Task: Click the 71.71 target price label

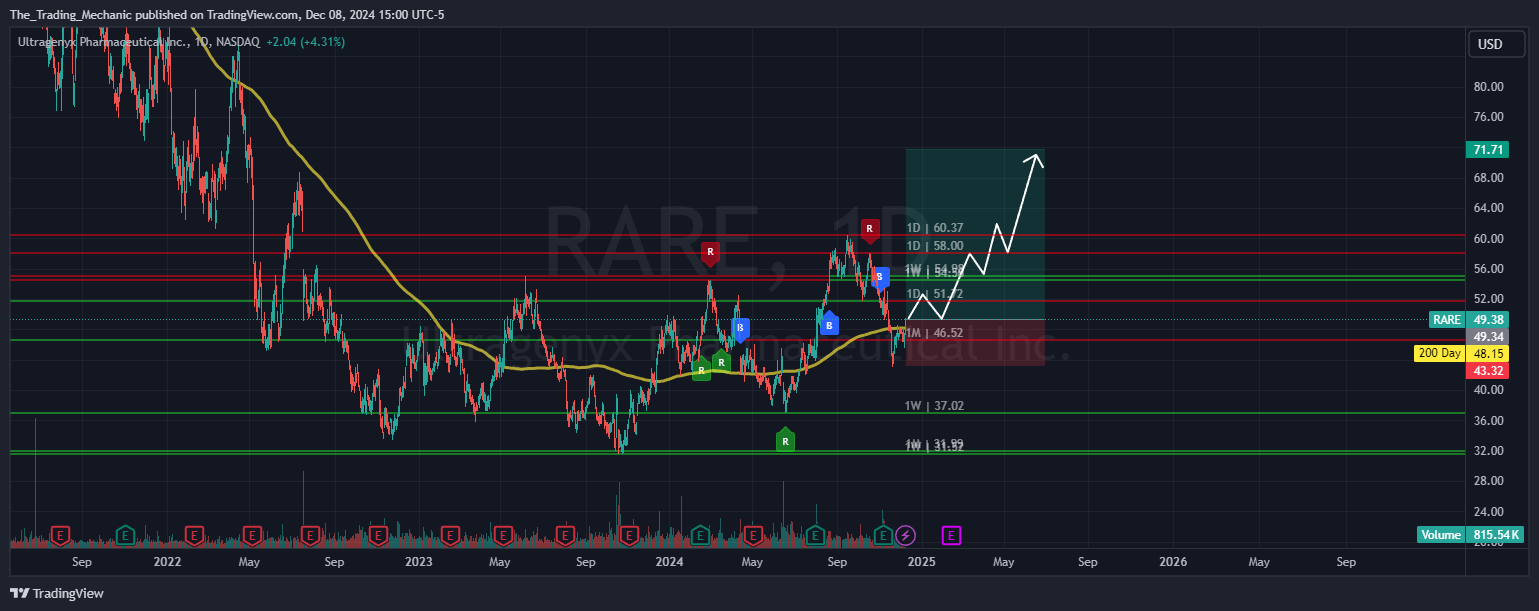Action: pyautogui.click(x=1486, y=150)
